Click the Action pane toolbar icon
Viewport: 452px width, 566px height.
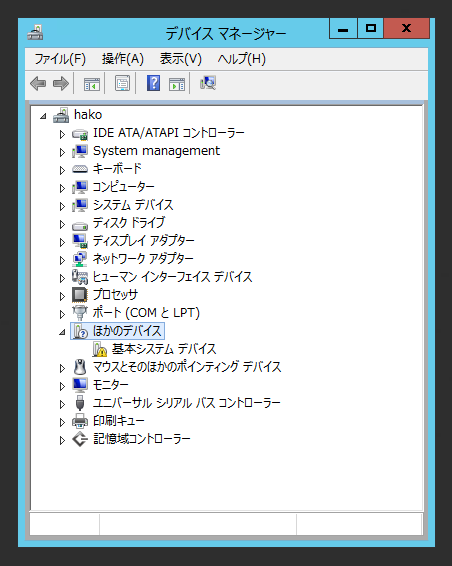177,84
